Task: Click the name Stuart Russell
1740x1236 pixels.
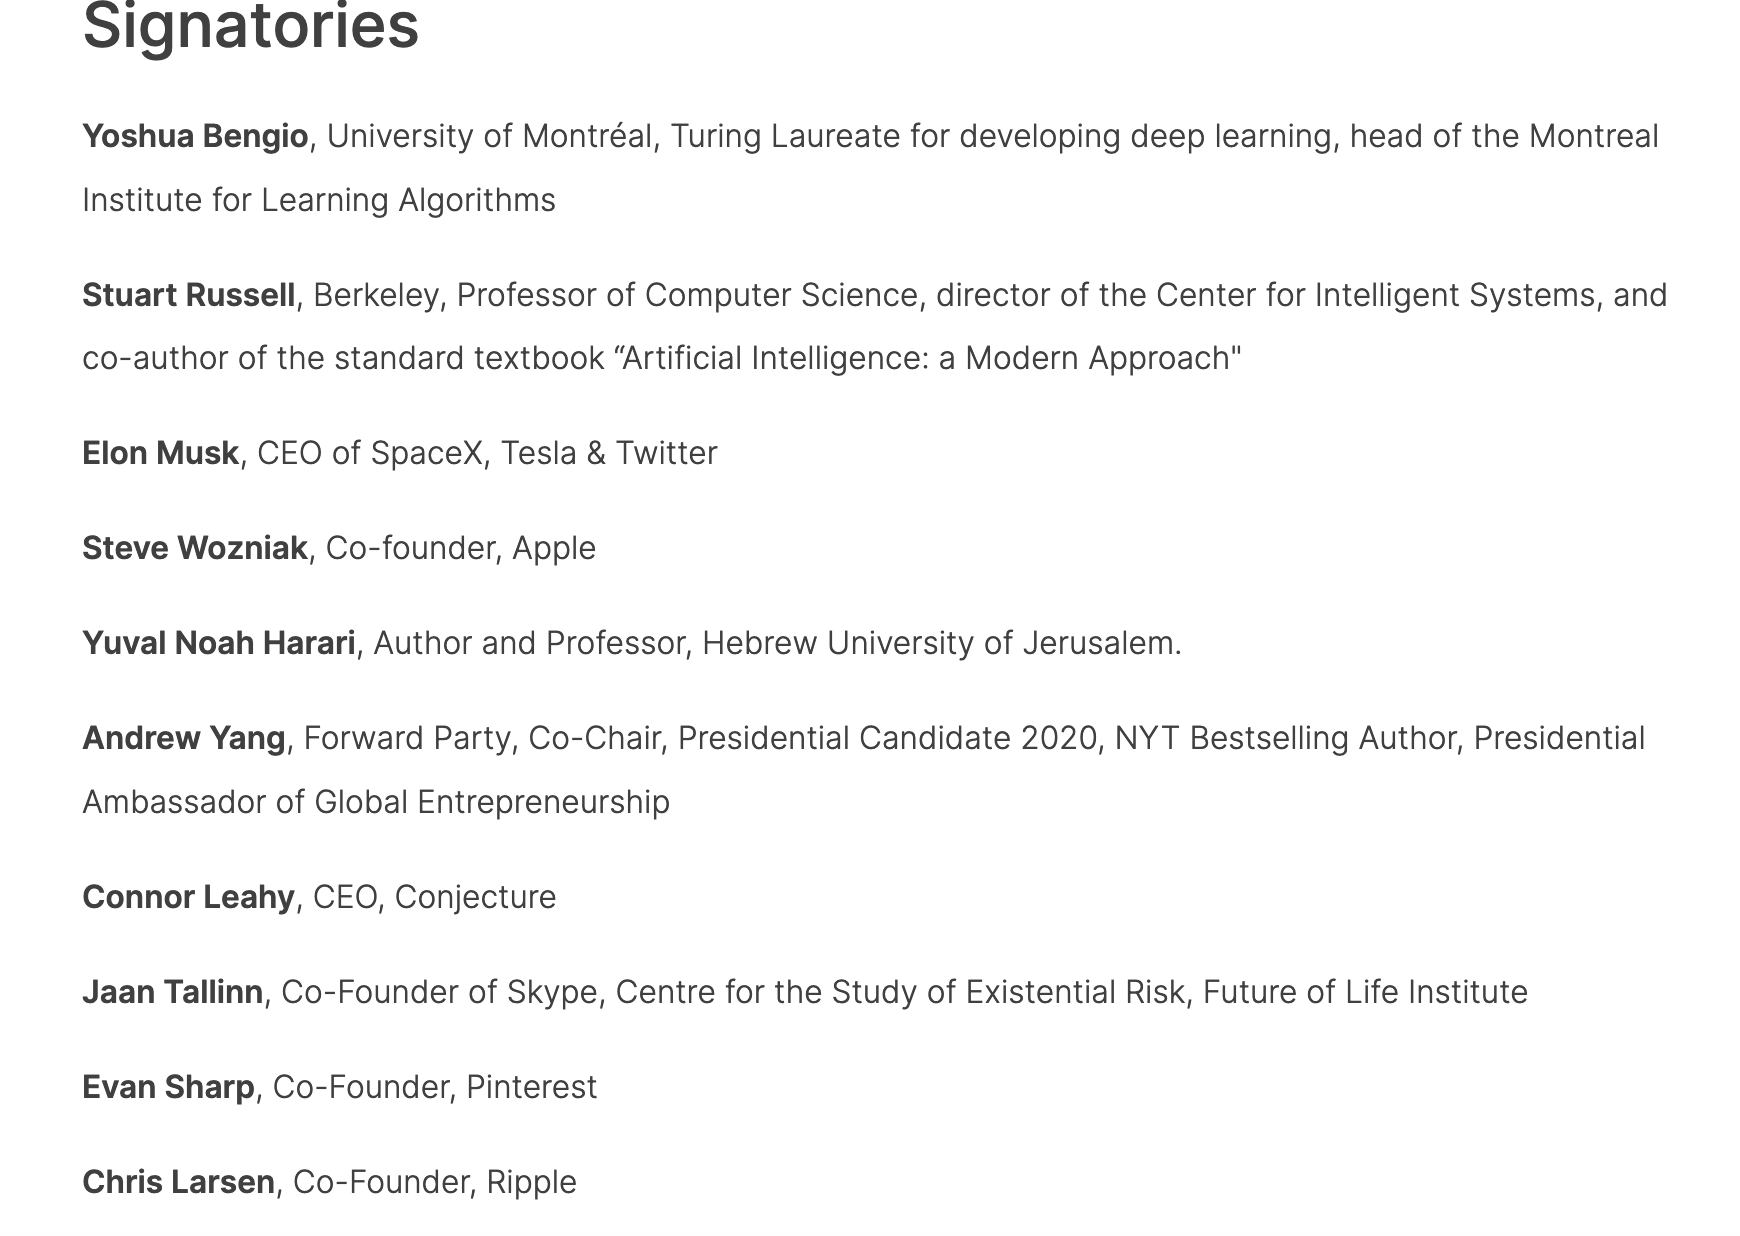Action: point(188,295)
